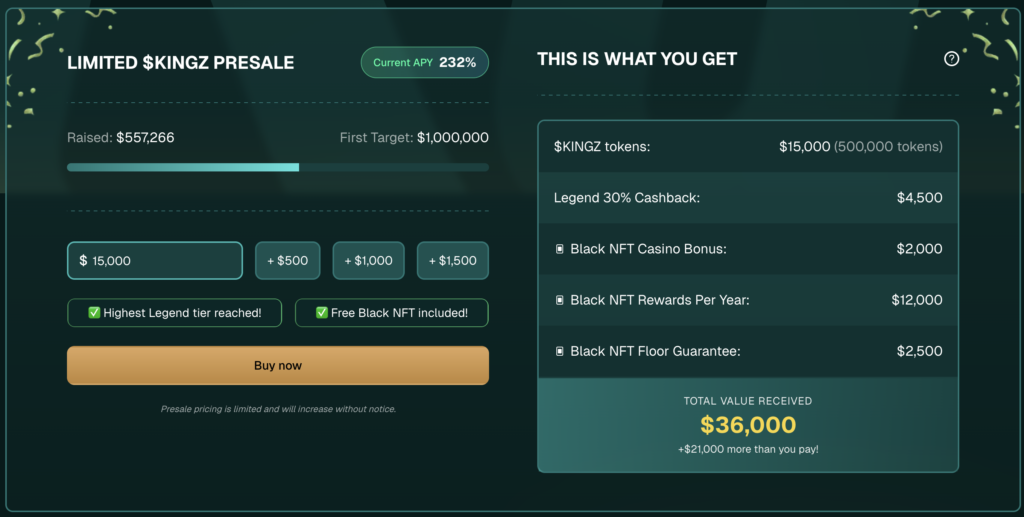Click the Current APY 232% badge
This screenshot has height=517, width=1024.
[x=425, y=62]
